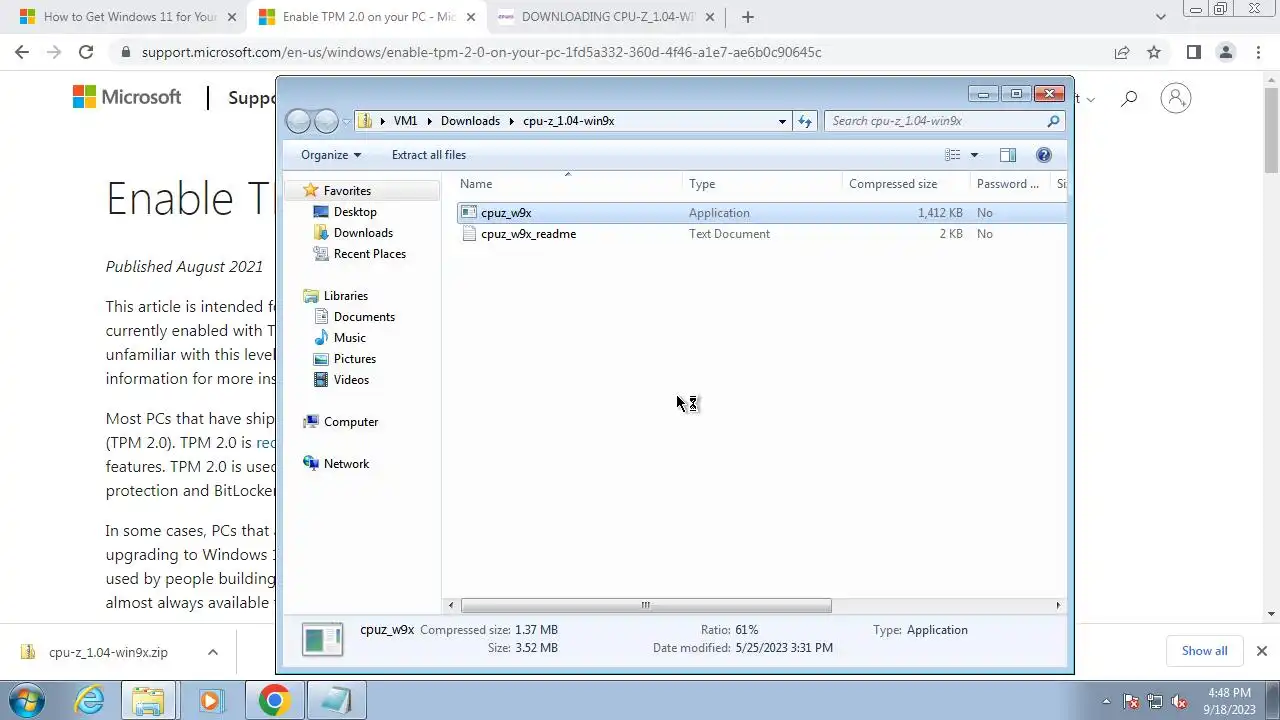Open Chrome from the taskbar
Screen dimensions: 1280x720
pos(274,700)
